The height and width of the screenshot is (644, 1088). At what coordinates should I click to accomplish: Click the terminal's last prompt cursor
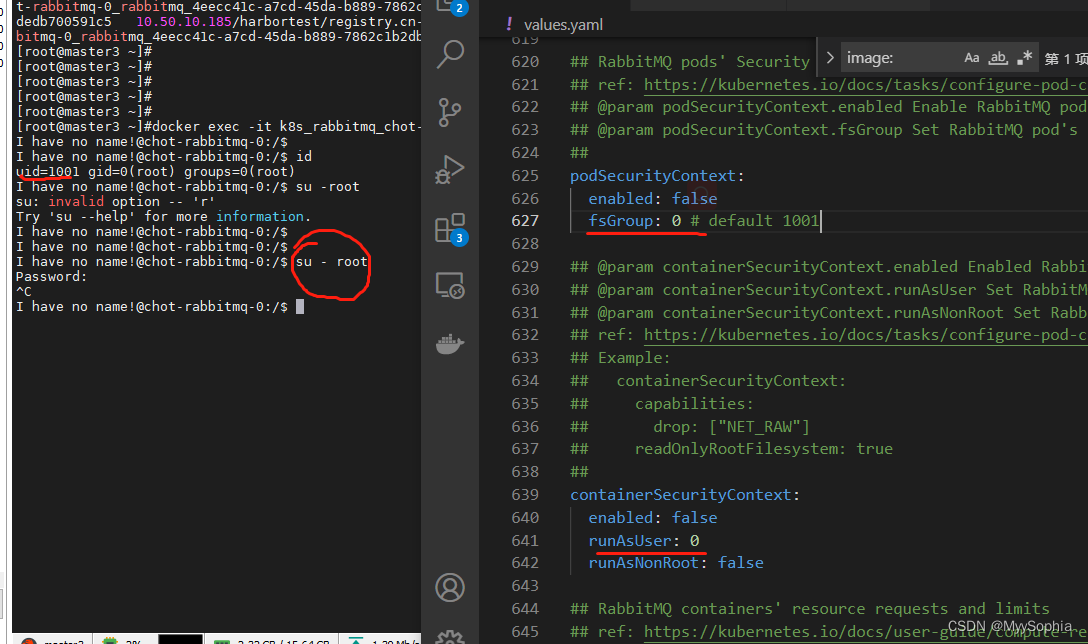300,307
